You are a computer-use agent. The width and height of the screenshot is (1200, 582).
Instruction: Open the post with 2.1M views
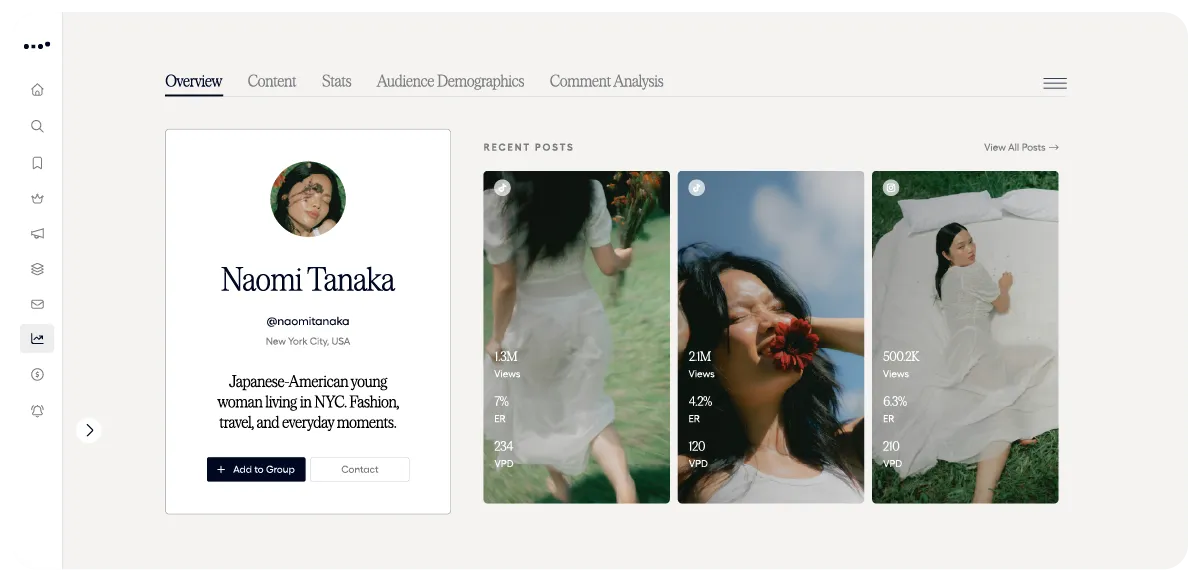coord(771,337)
